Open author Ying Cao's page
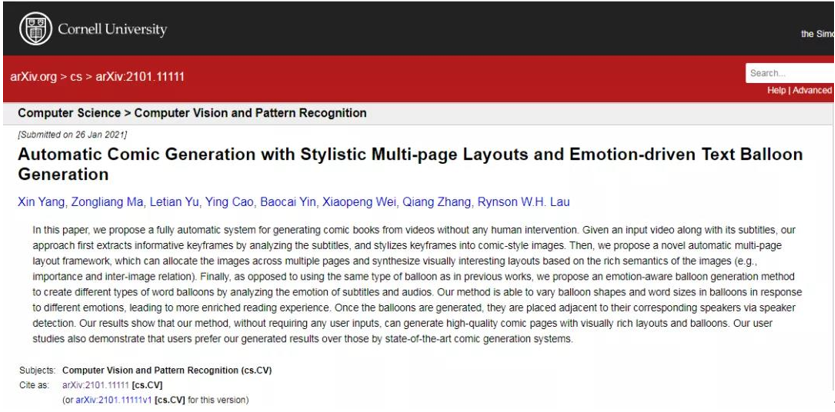The width and height of the screenshot is (835, 412). click(x=230, y=202)
